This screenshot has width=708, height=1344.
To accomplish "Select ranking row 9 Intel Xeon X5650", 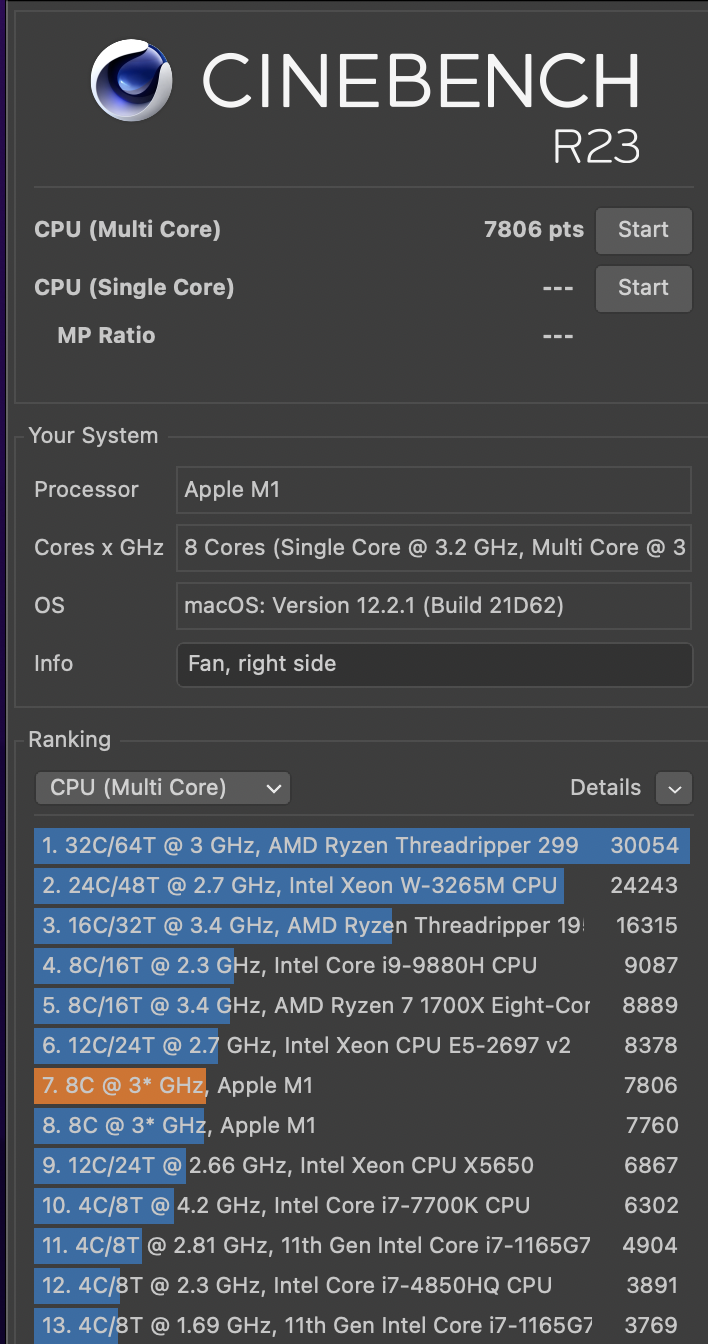I will 362,1166.
